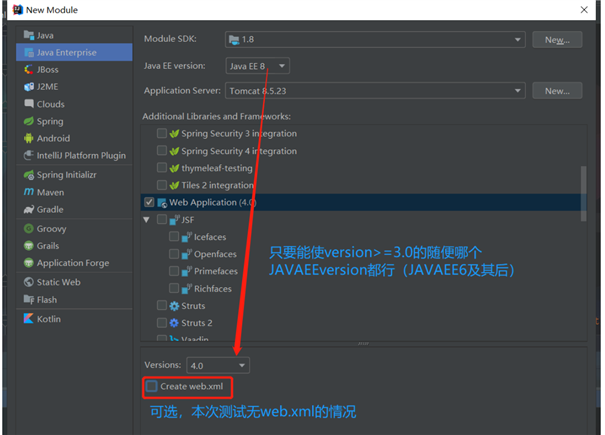This screenshot has width=605, height=435.
Task: Check the Icefaces checkbox
Action: pos(174,237)
